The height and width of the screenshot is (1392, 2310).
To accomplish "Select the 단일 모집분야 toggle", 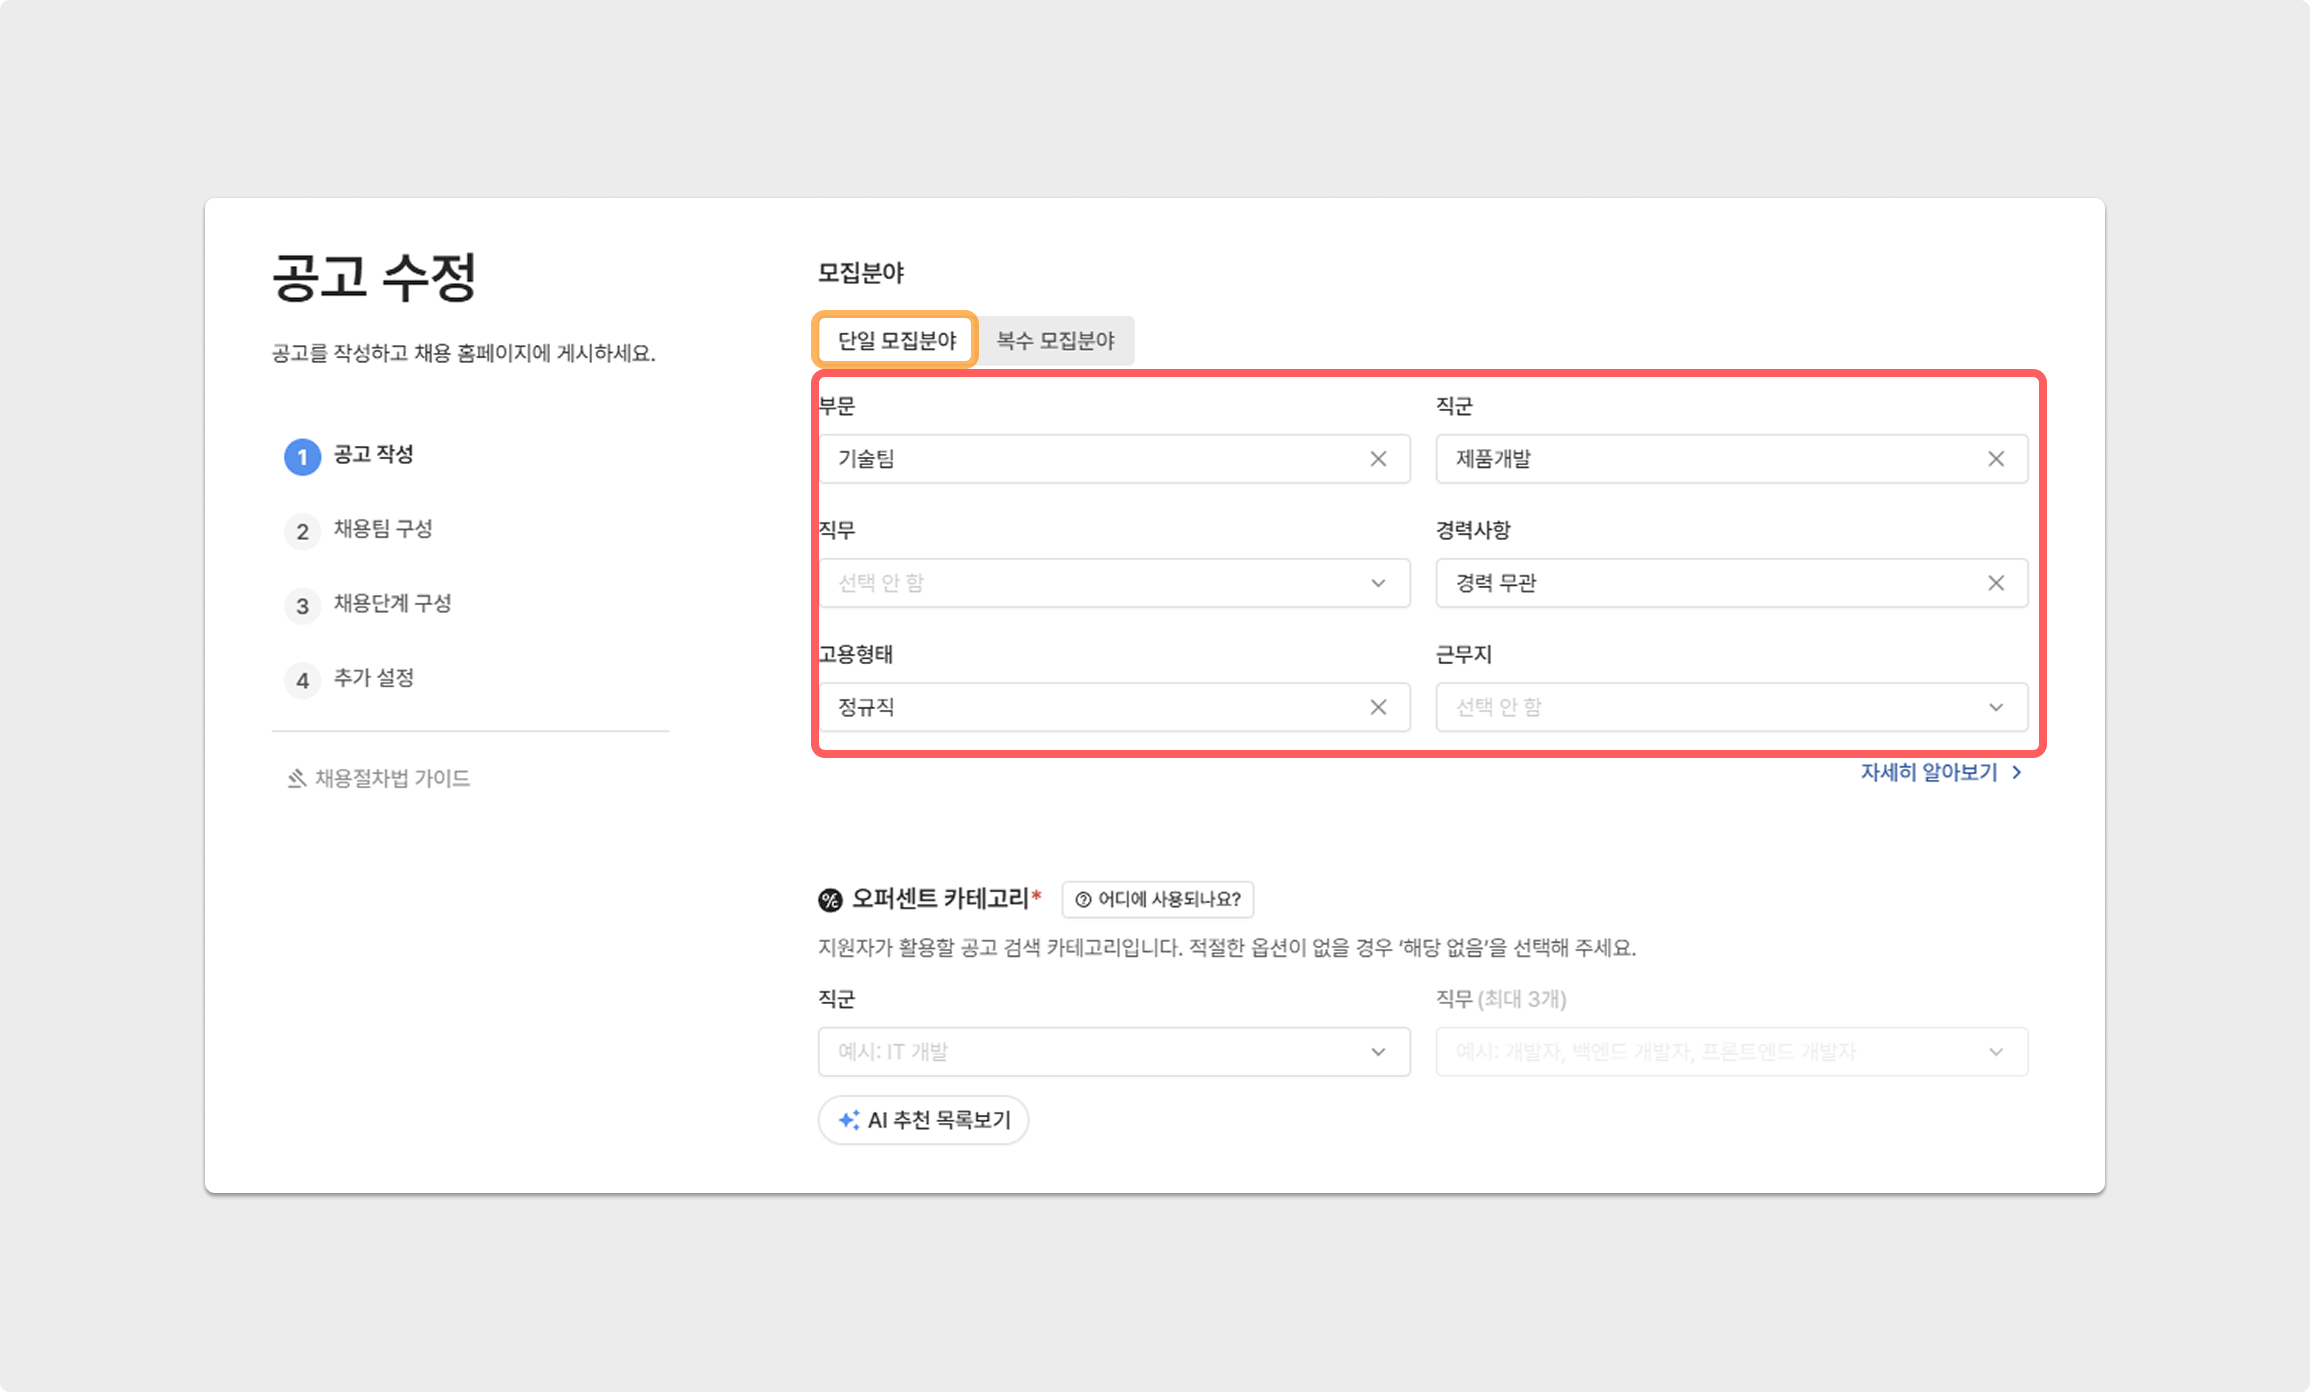I will click(x=896, y=341).
